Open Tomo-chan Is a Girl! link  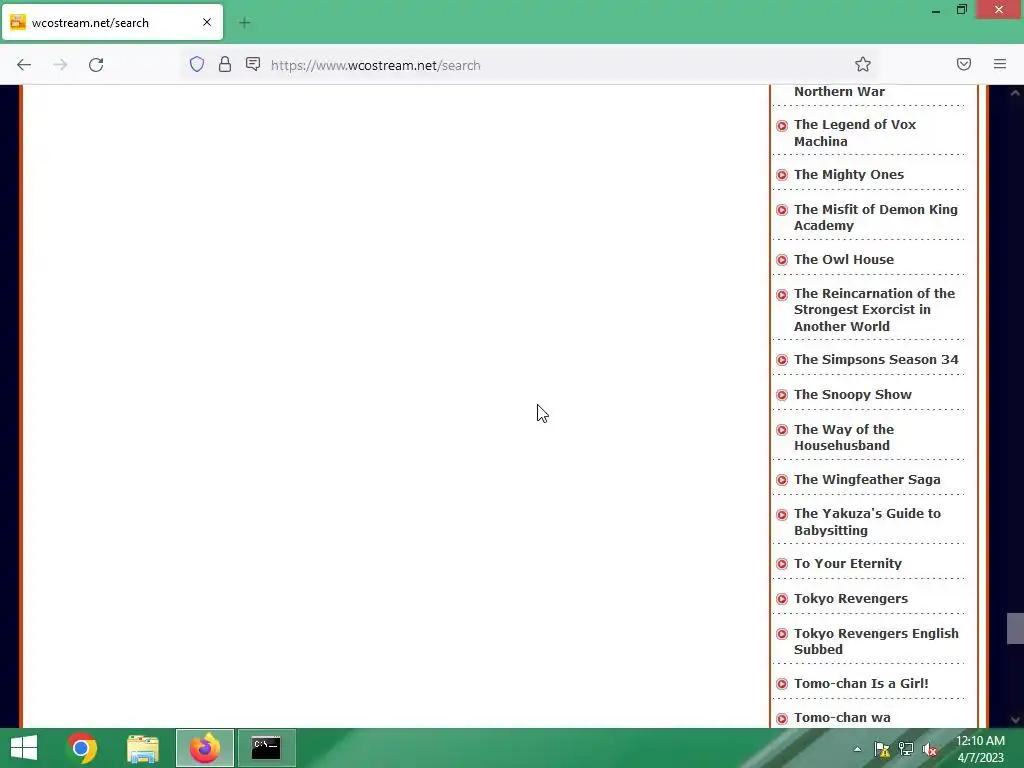click(x=861, y=683)
